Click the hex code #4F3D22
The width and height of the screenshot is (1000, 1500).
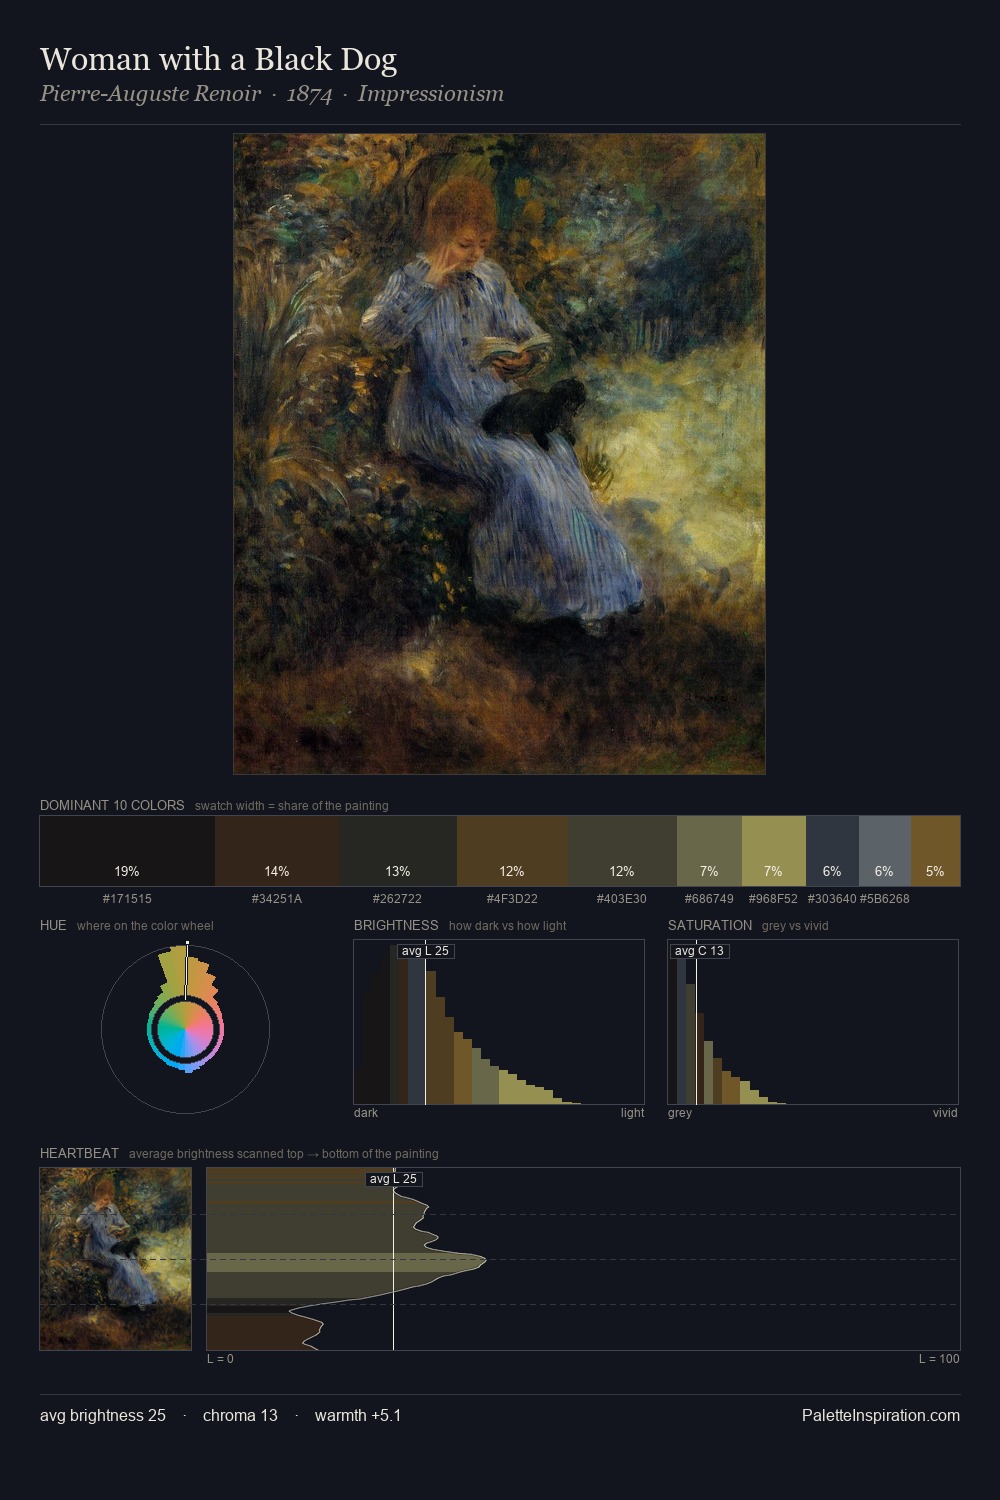pyautogui.click(x=512, y=899)
